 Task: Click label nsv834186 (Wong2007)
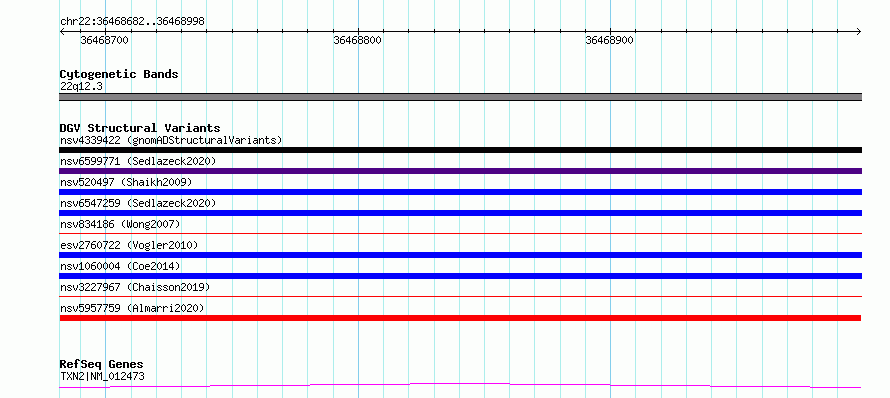click(120, 224)
